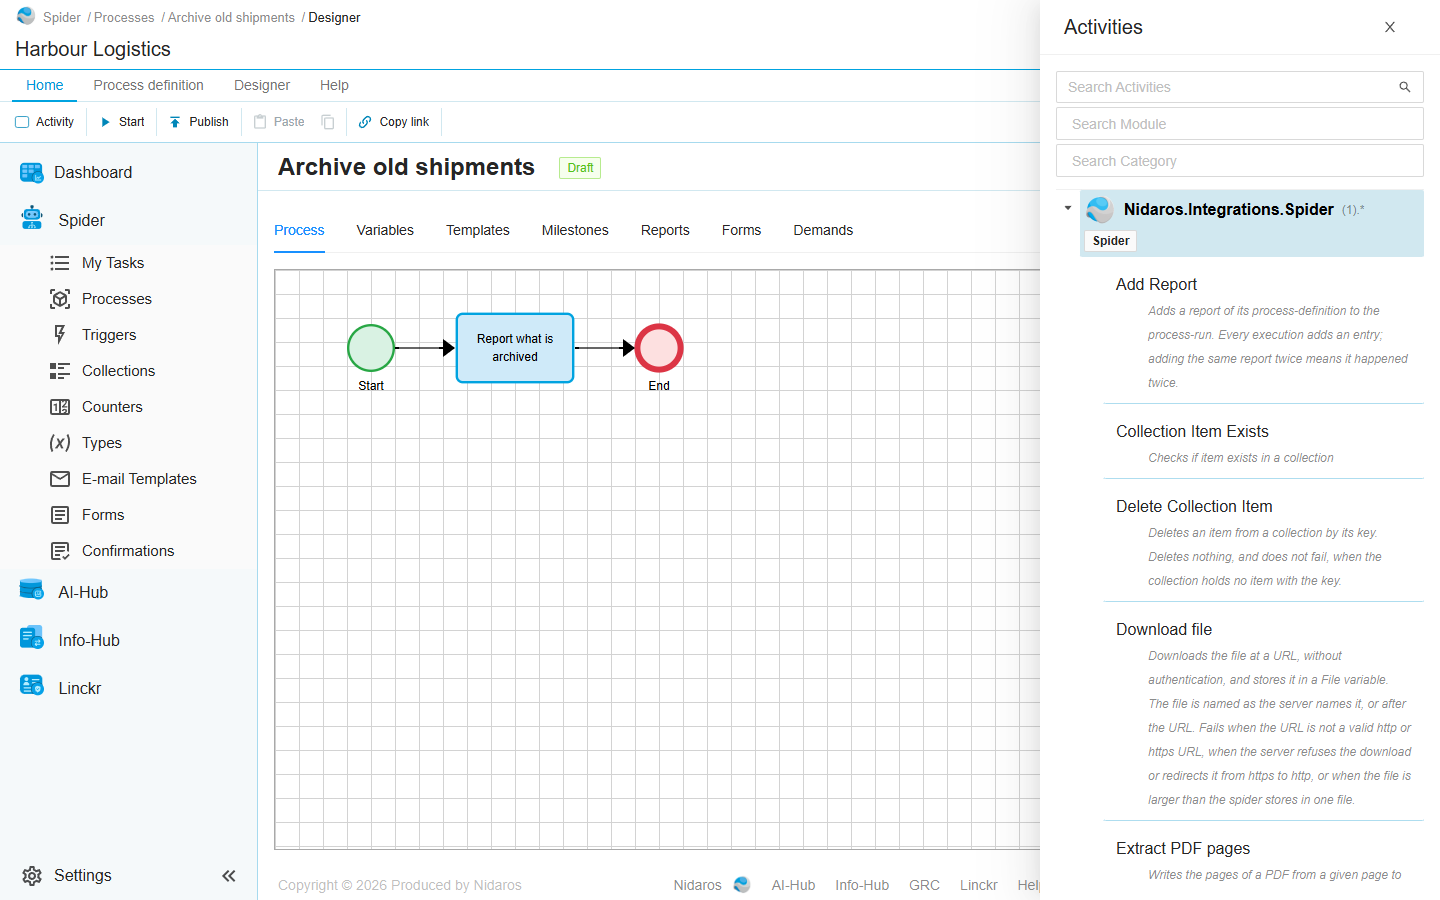Click the Forms icon in sidebar
This screenshot has width=1440, height=900.
[x=60, y=515]
